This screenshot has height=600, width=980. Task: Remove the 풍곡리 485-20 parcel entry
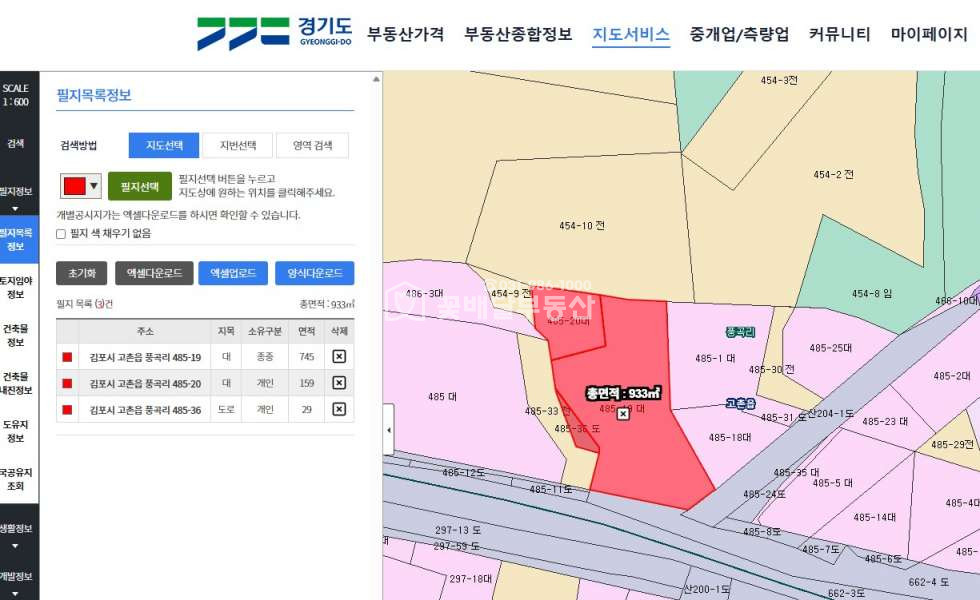click(x=338, y=383)
